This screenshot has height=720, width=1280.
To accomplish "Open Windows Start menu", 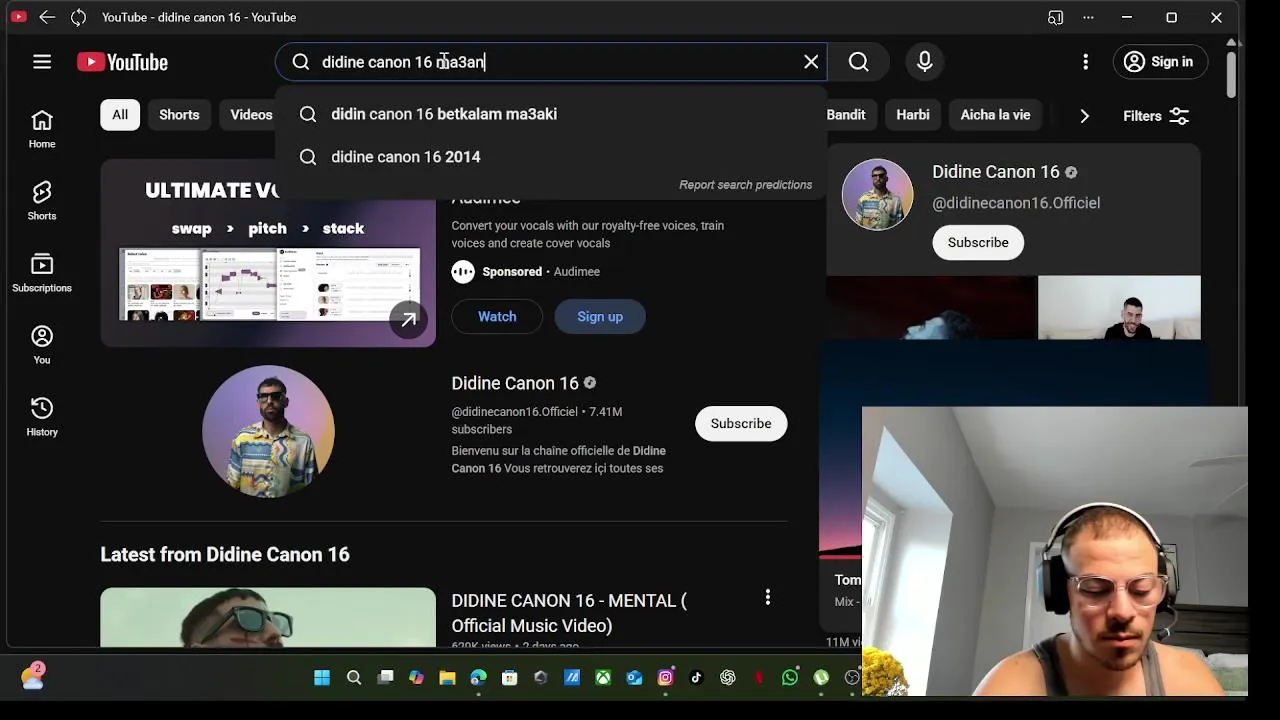I will 322,678.
